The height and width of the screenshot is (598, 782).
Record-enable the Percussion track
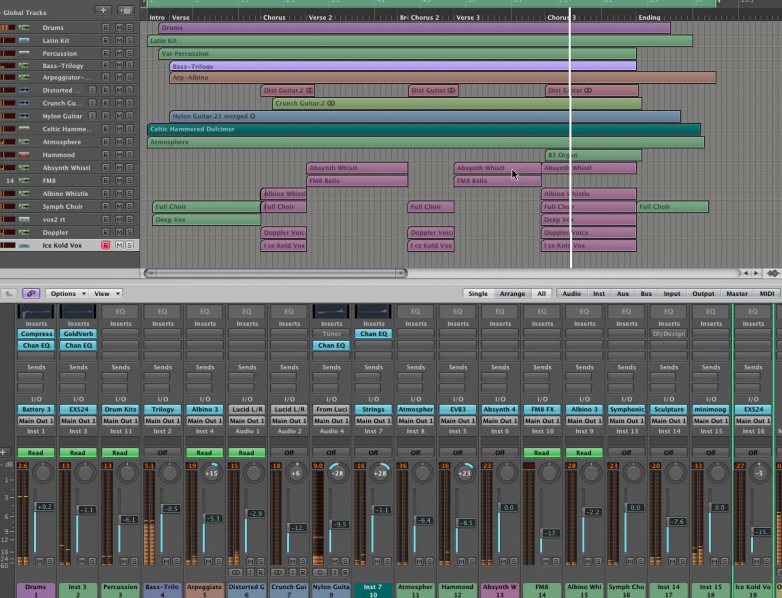(x=105, y=53)
